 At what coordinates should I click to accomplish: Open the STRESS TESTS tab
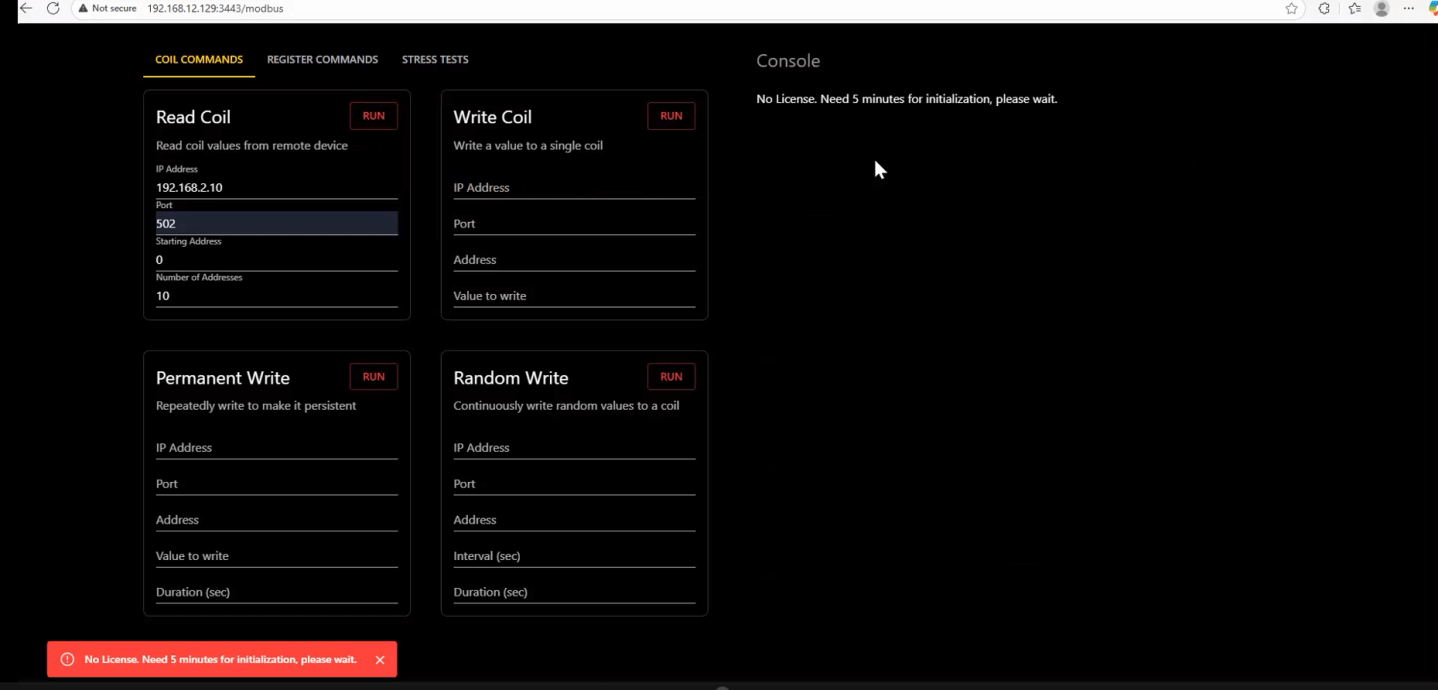[435, 59]
